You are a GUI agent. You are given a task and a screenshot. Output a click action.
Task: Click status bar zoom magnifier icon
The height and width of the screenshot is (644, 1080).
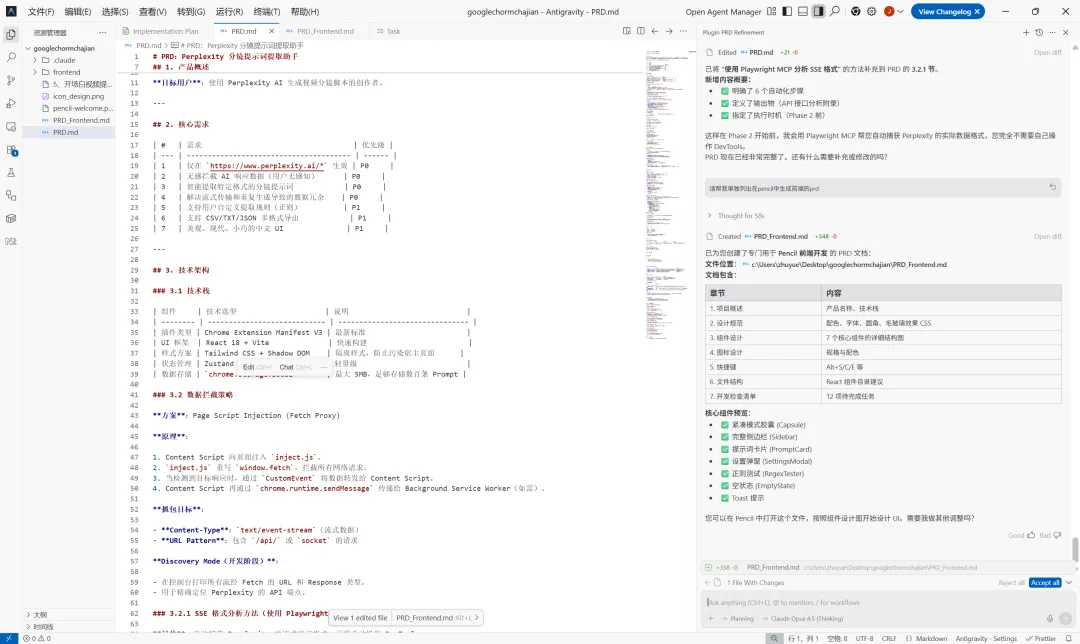[x=774, y=638]
